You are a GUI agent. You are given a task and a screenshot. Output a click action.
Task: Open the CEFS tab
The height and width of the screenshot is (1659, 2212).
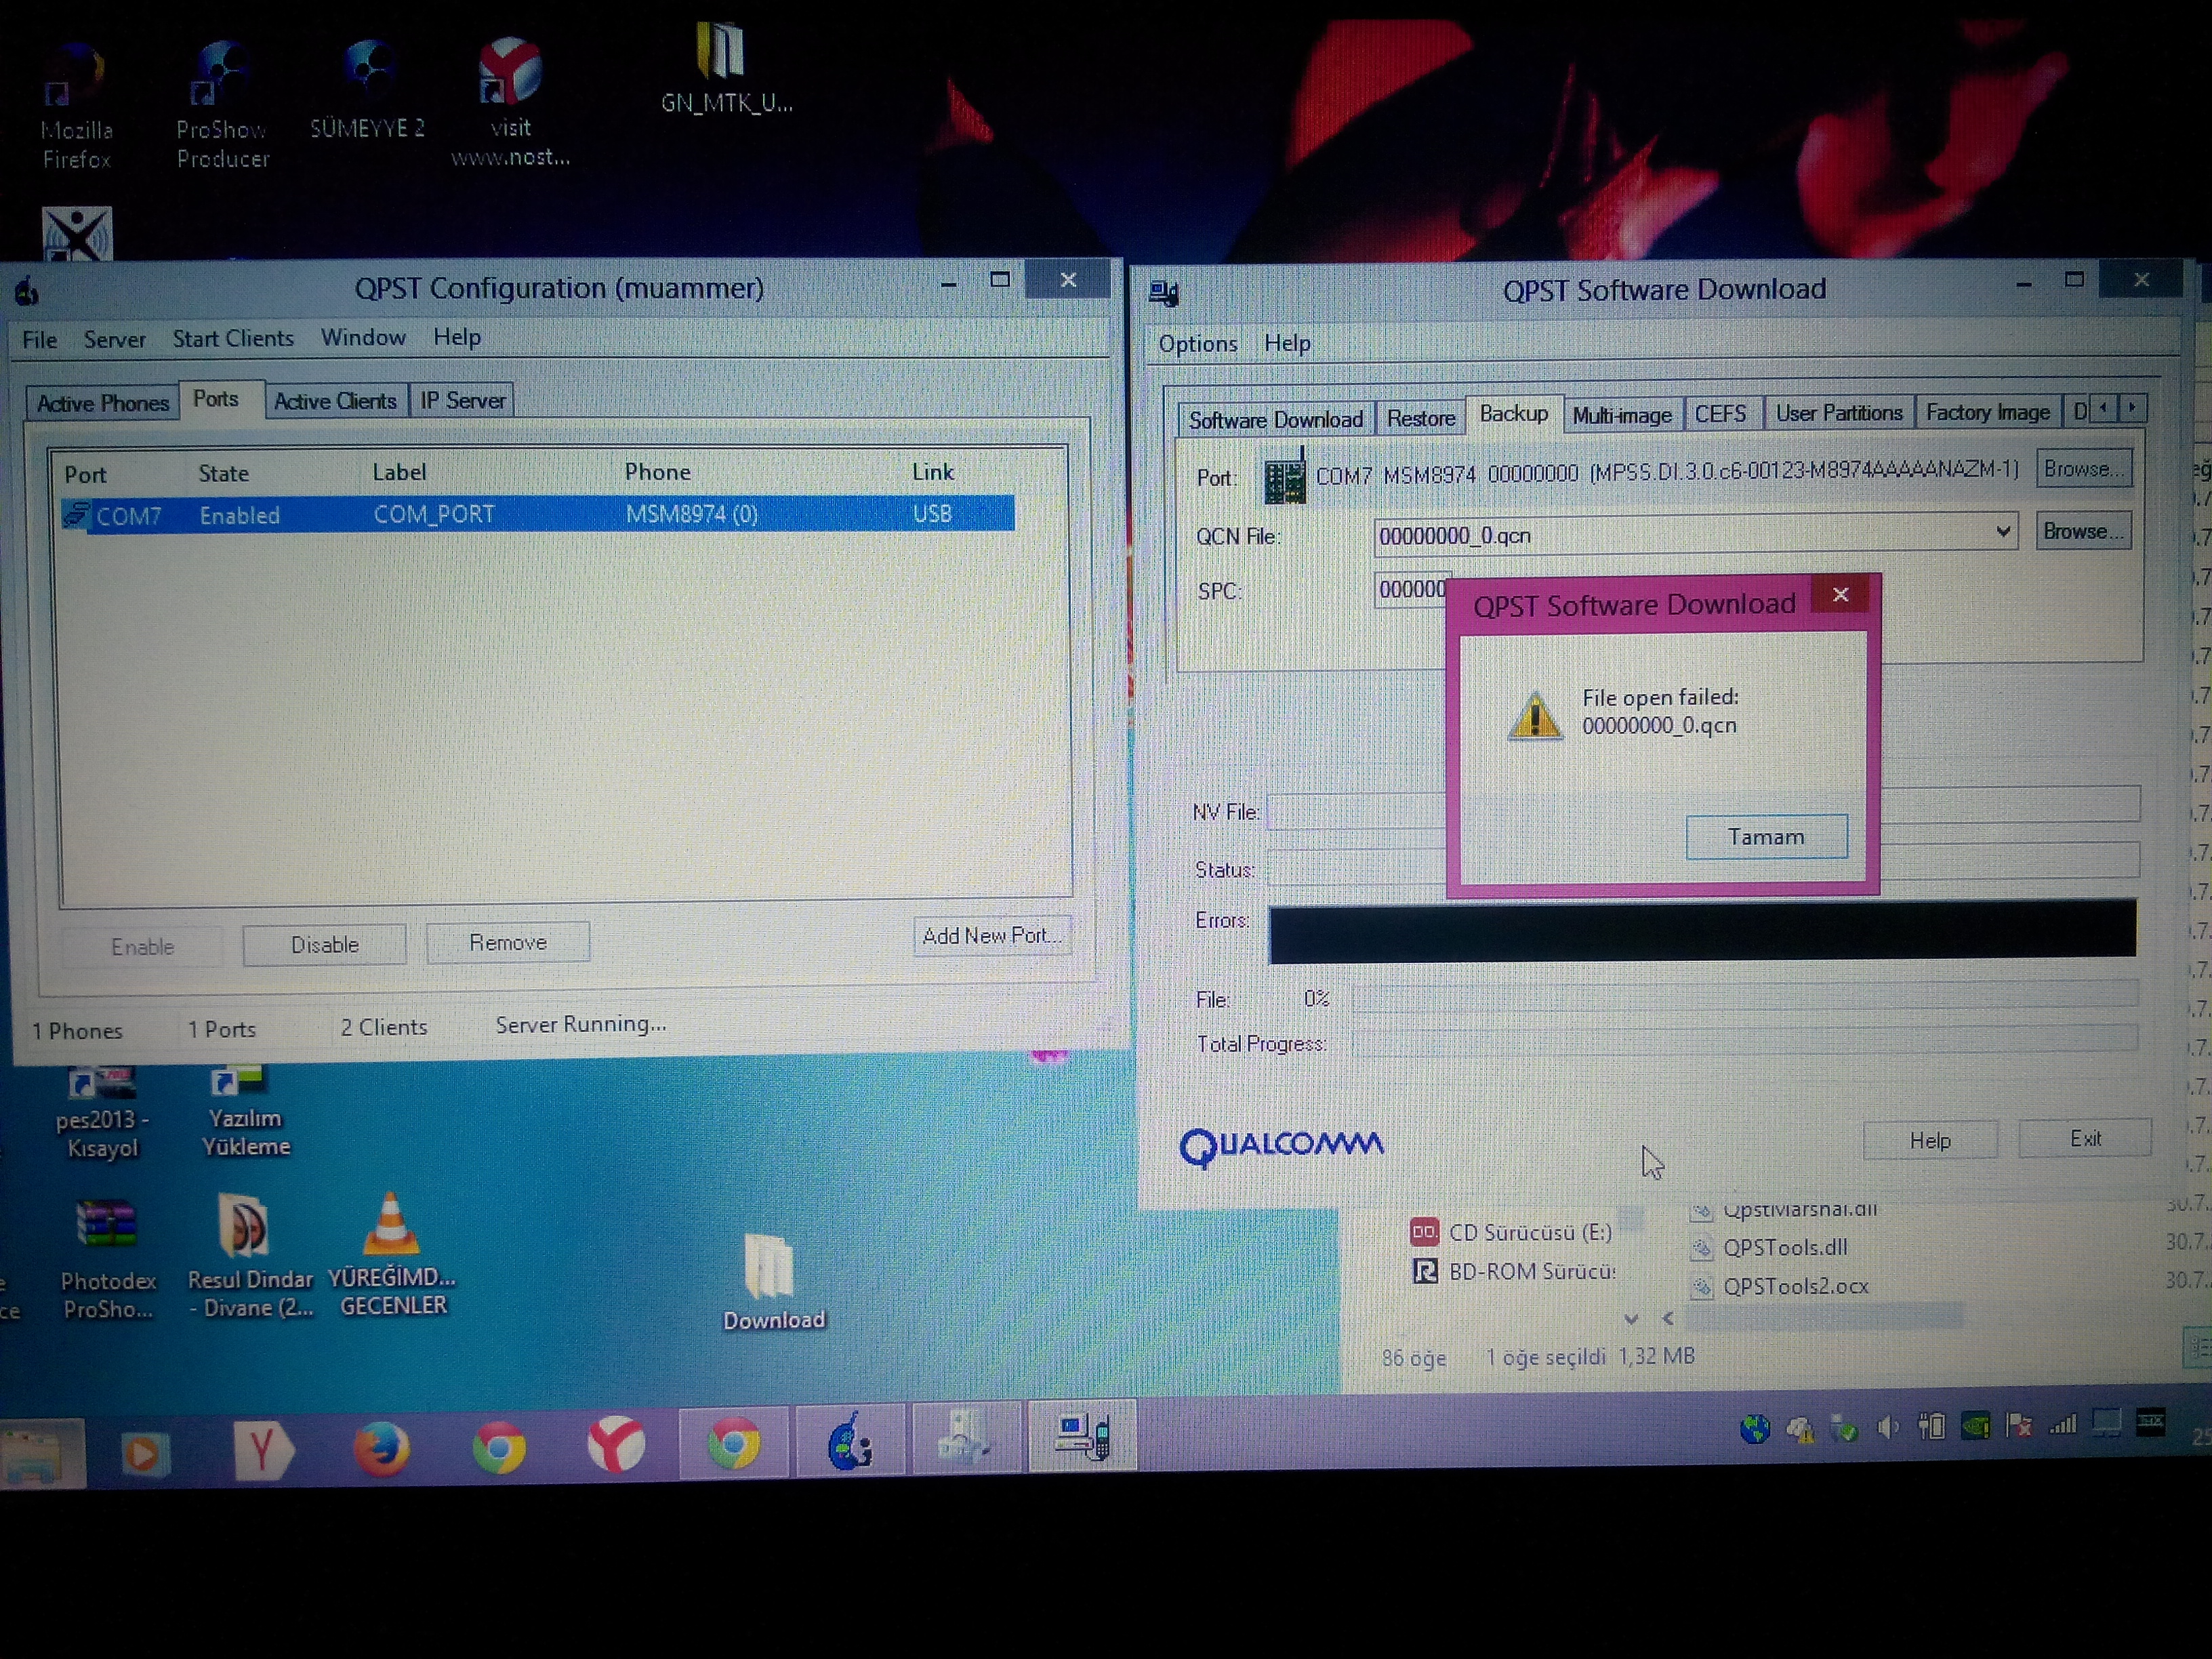click(x=1720, y=414)
